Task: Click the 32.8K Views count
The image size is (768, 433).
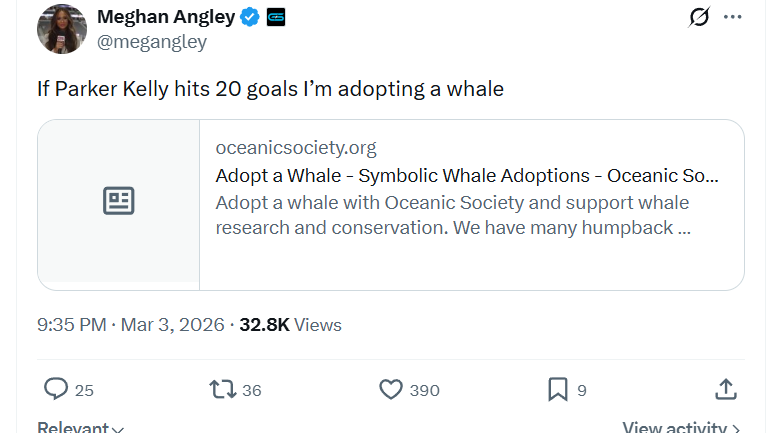Action: pyautogui.click(x=290, y=325)
